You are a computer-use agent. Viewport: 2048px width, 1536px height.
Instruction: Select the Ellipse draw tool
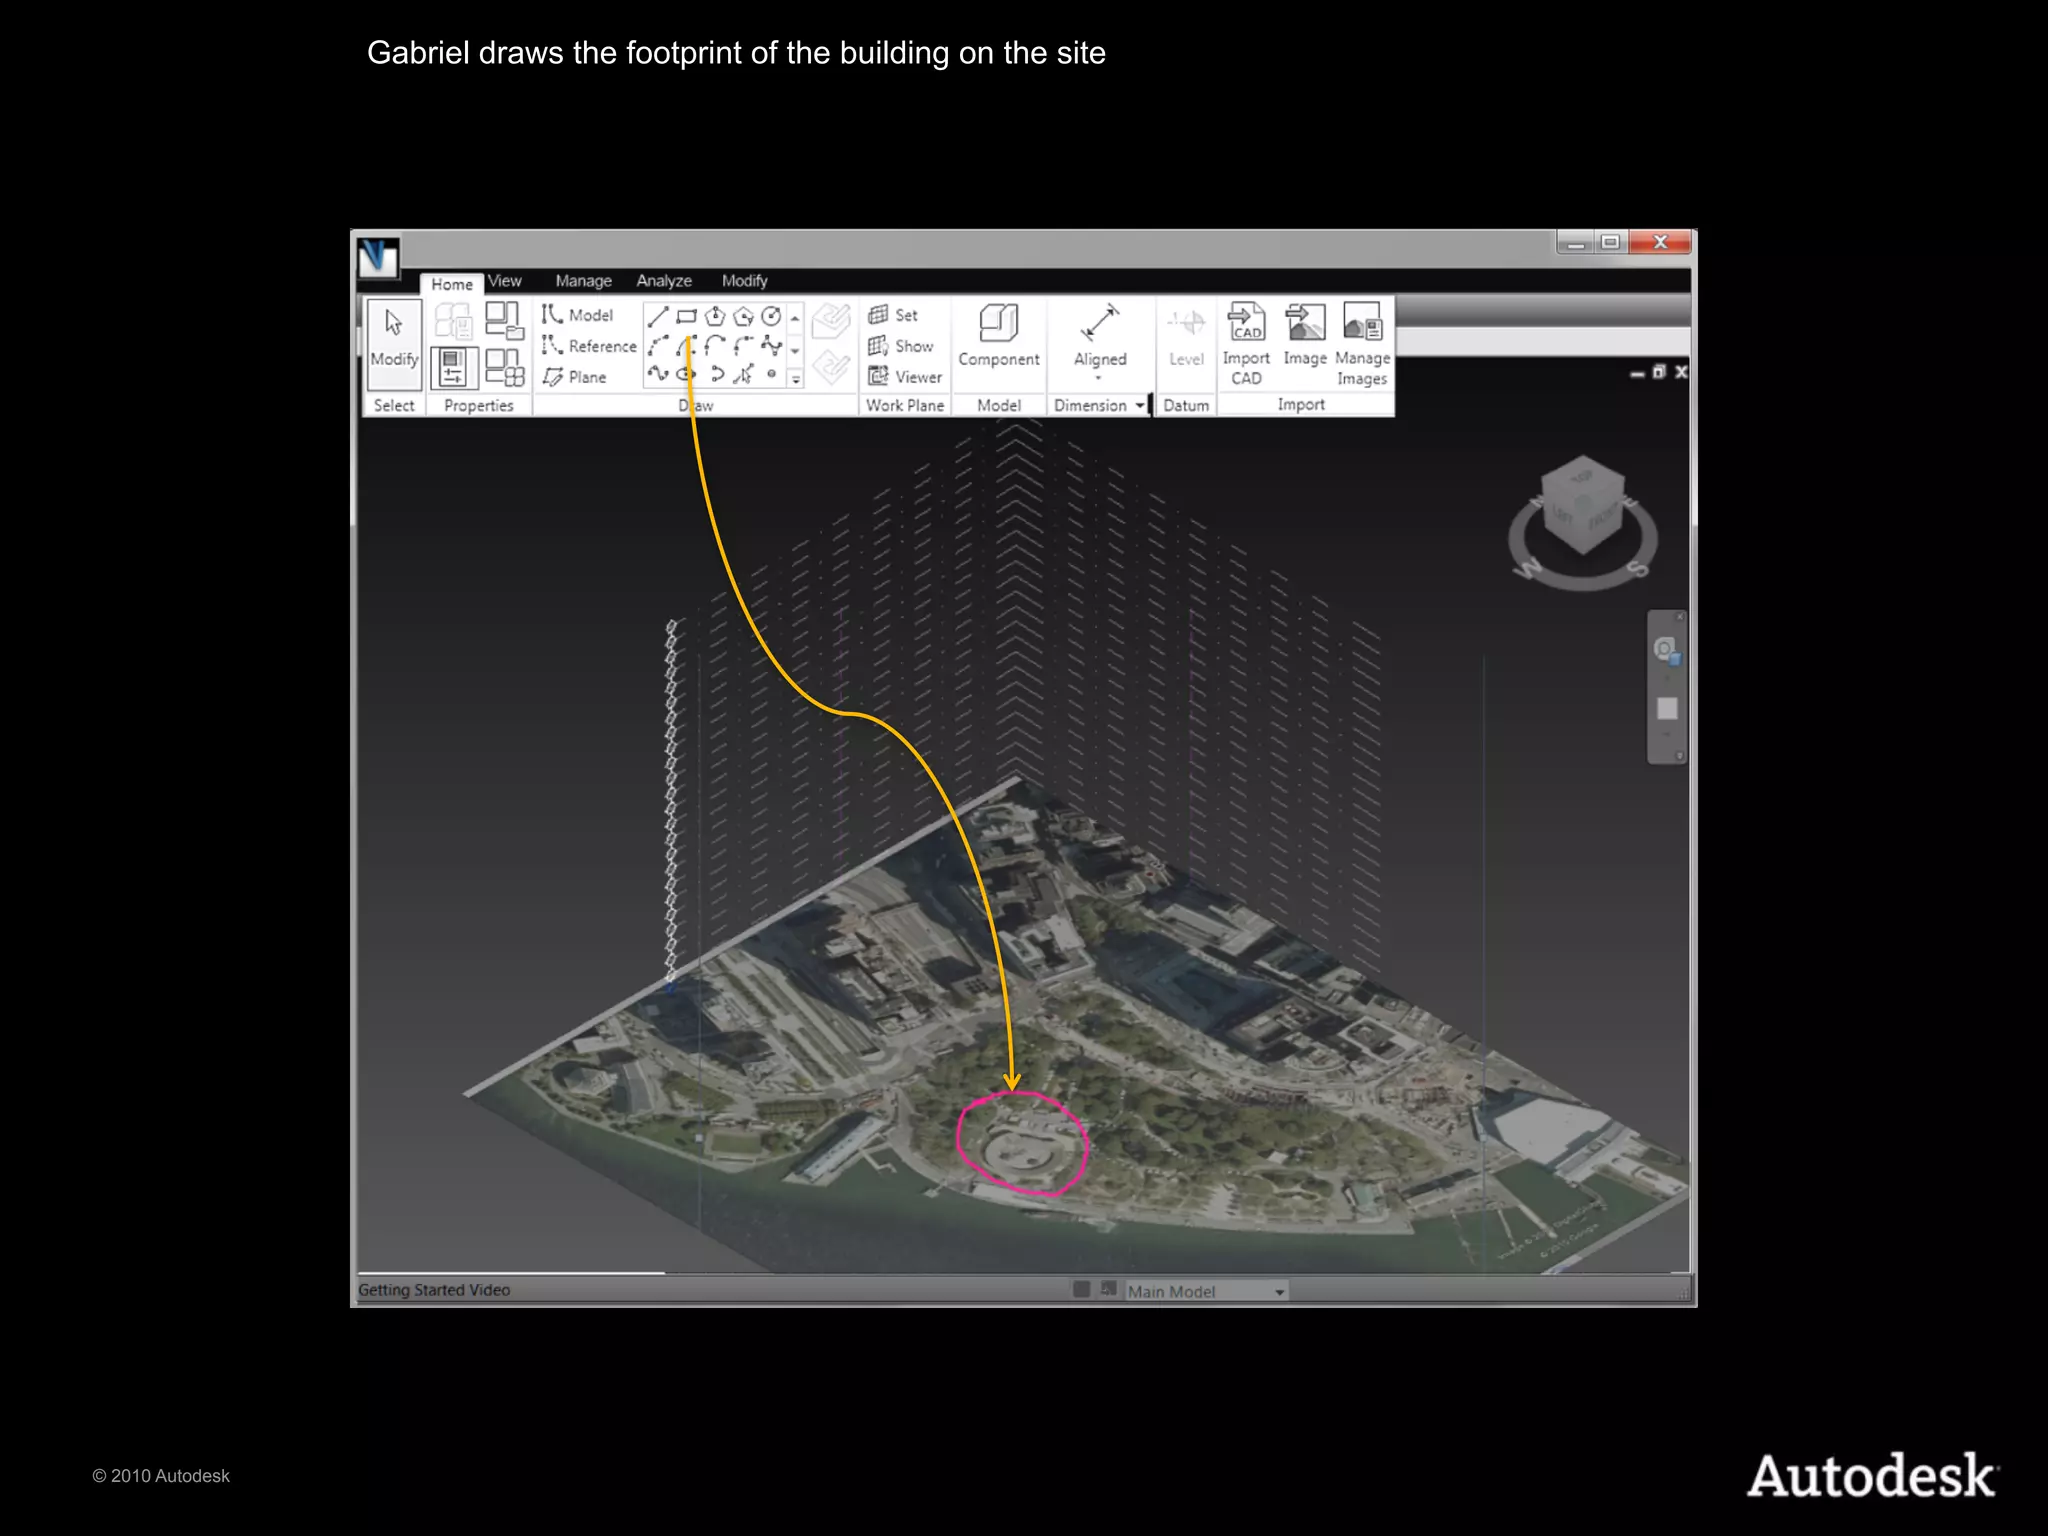[x=686, y=374]
